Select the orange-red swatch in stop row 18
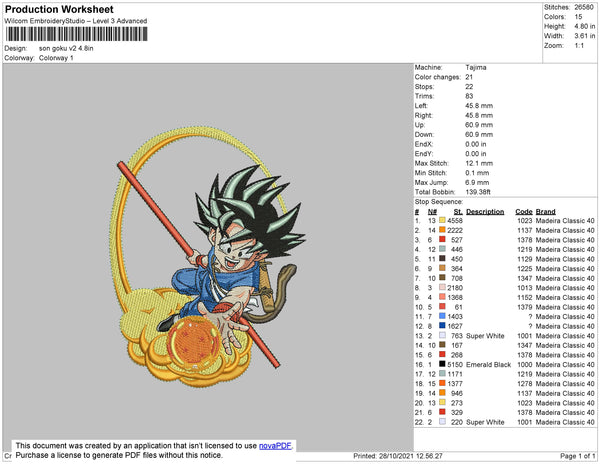Screen dimensions: 600x464 pyautogui.click(x=442, y=383)
